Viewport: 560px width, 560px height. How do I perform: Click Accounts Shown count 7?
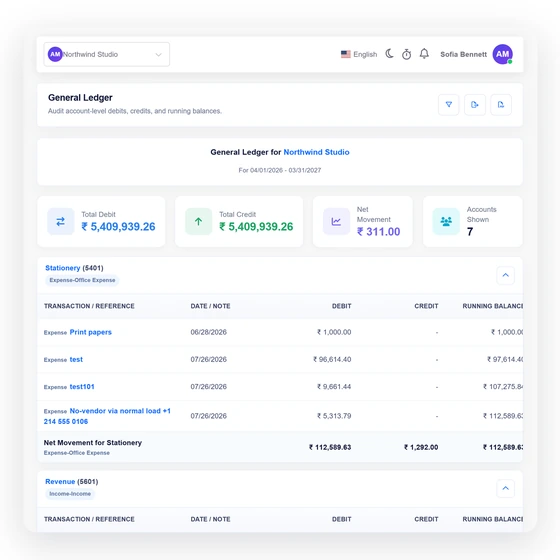point(470,232)
